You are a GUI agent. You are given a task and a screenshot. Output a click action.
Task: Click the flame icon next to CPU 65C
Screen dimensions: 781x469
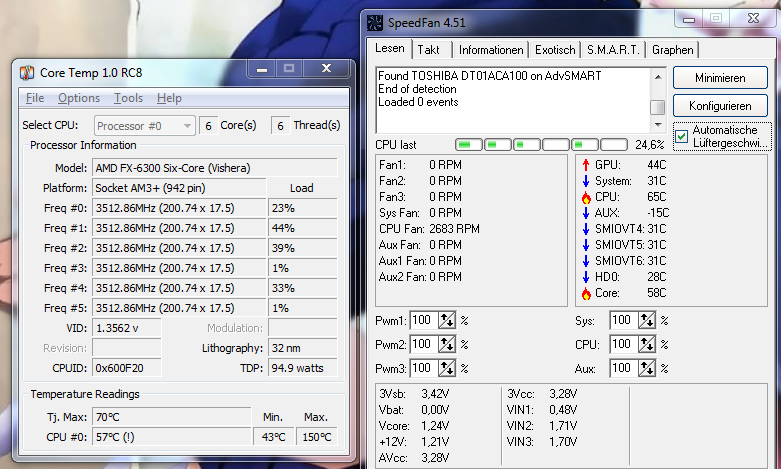click(586, 197)
